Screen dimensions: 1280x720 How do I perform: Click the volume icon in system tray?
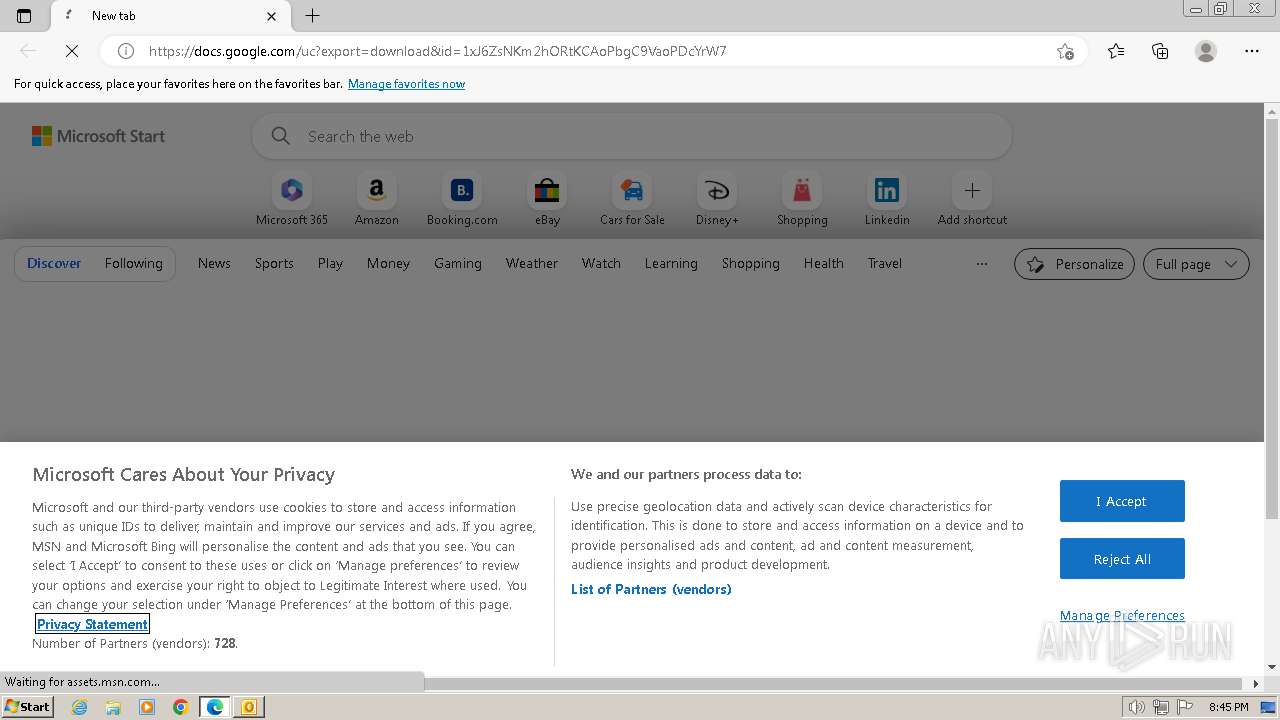point(1137,707)
